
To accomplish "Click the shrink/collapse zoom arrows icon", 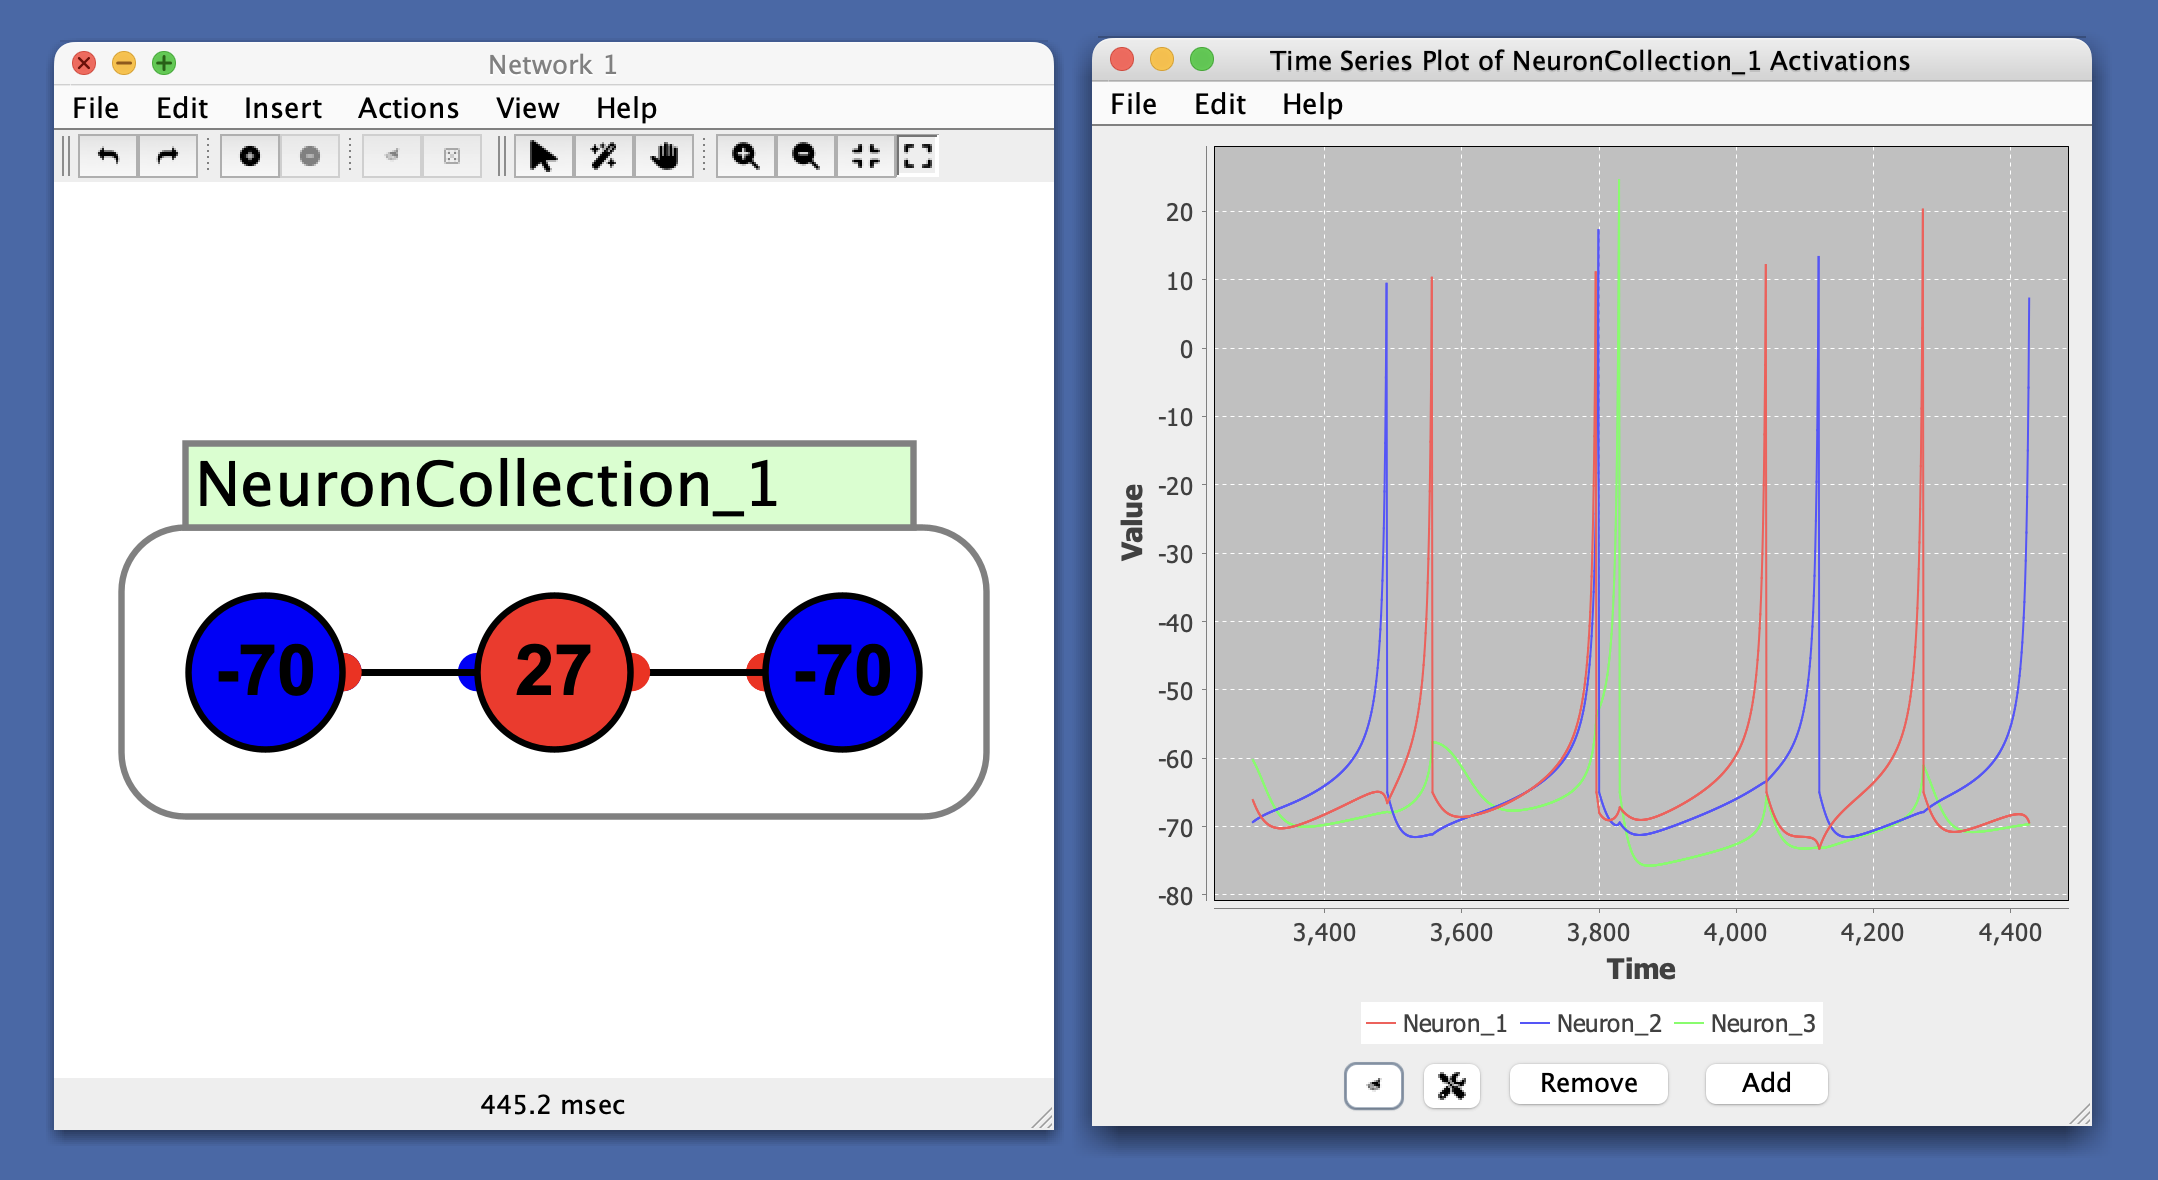I will [865, 156].
